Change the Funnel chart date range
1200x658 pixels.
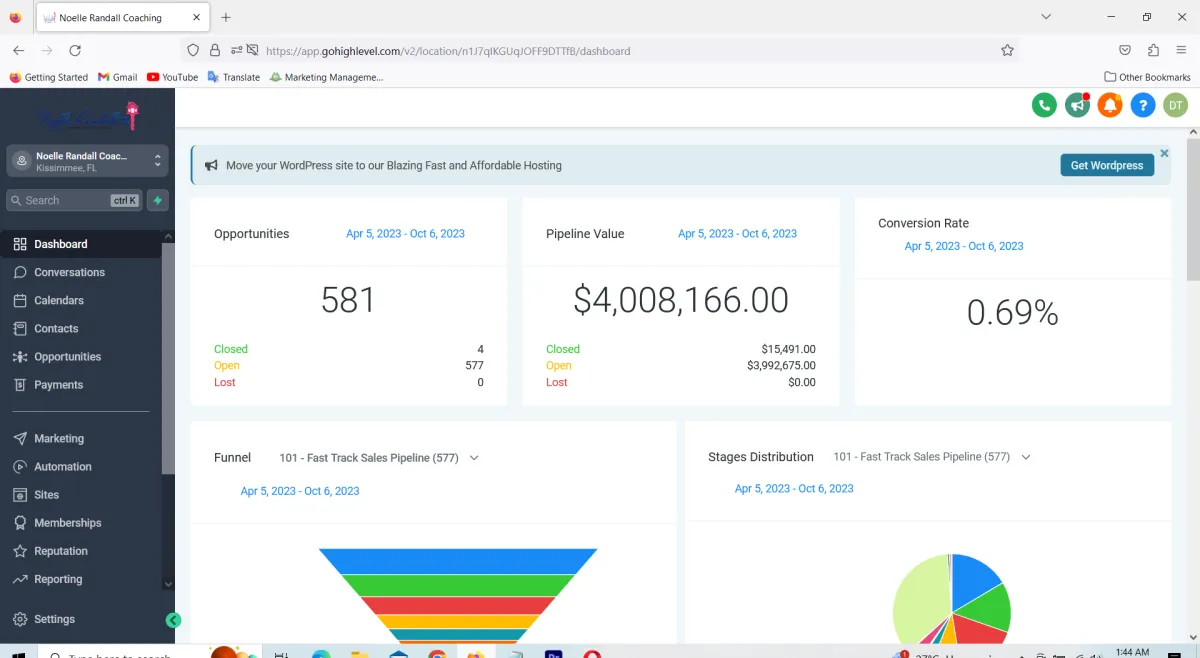tap(300, 491)
